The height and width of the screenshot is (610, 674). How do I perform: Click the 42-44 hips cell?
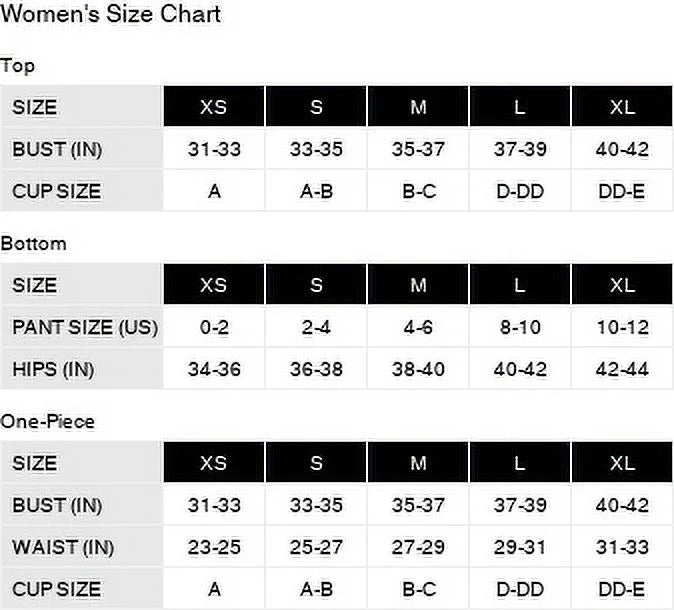click(x=622, y=369)
